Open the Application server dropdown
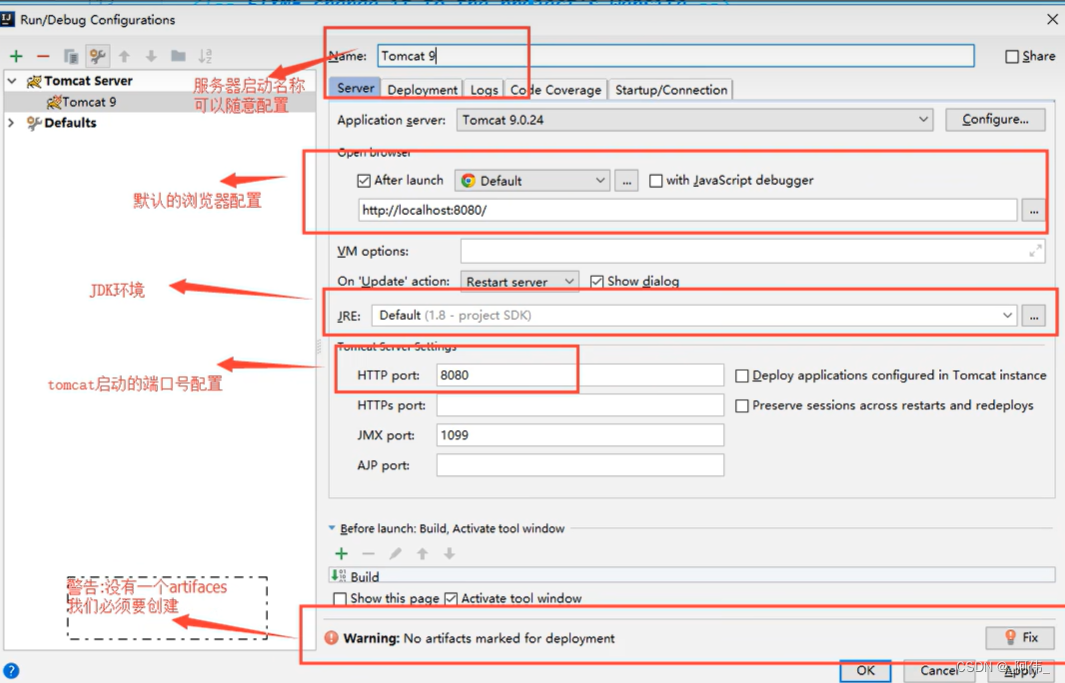Image resolution: width=1065 pixels, height=683 pixels. point(694,119)
